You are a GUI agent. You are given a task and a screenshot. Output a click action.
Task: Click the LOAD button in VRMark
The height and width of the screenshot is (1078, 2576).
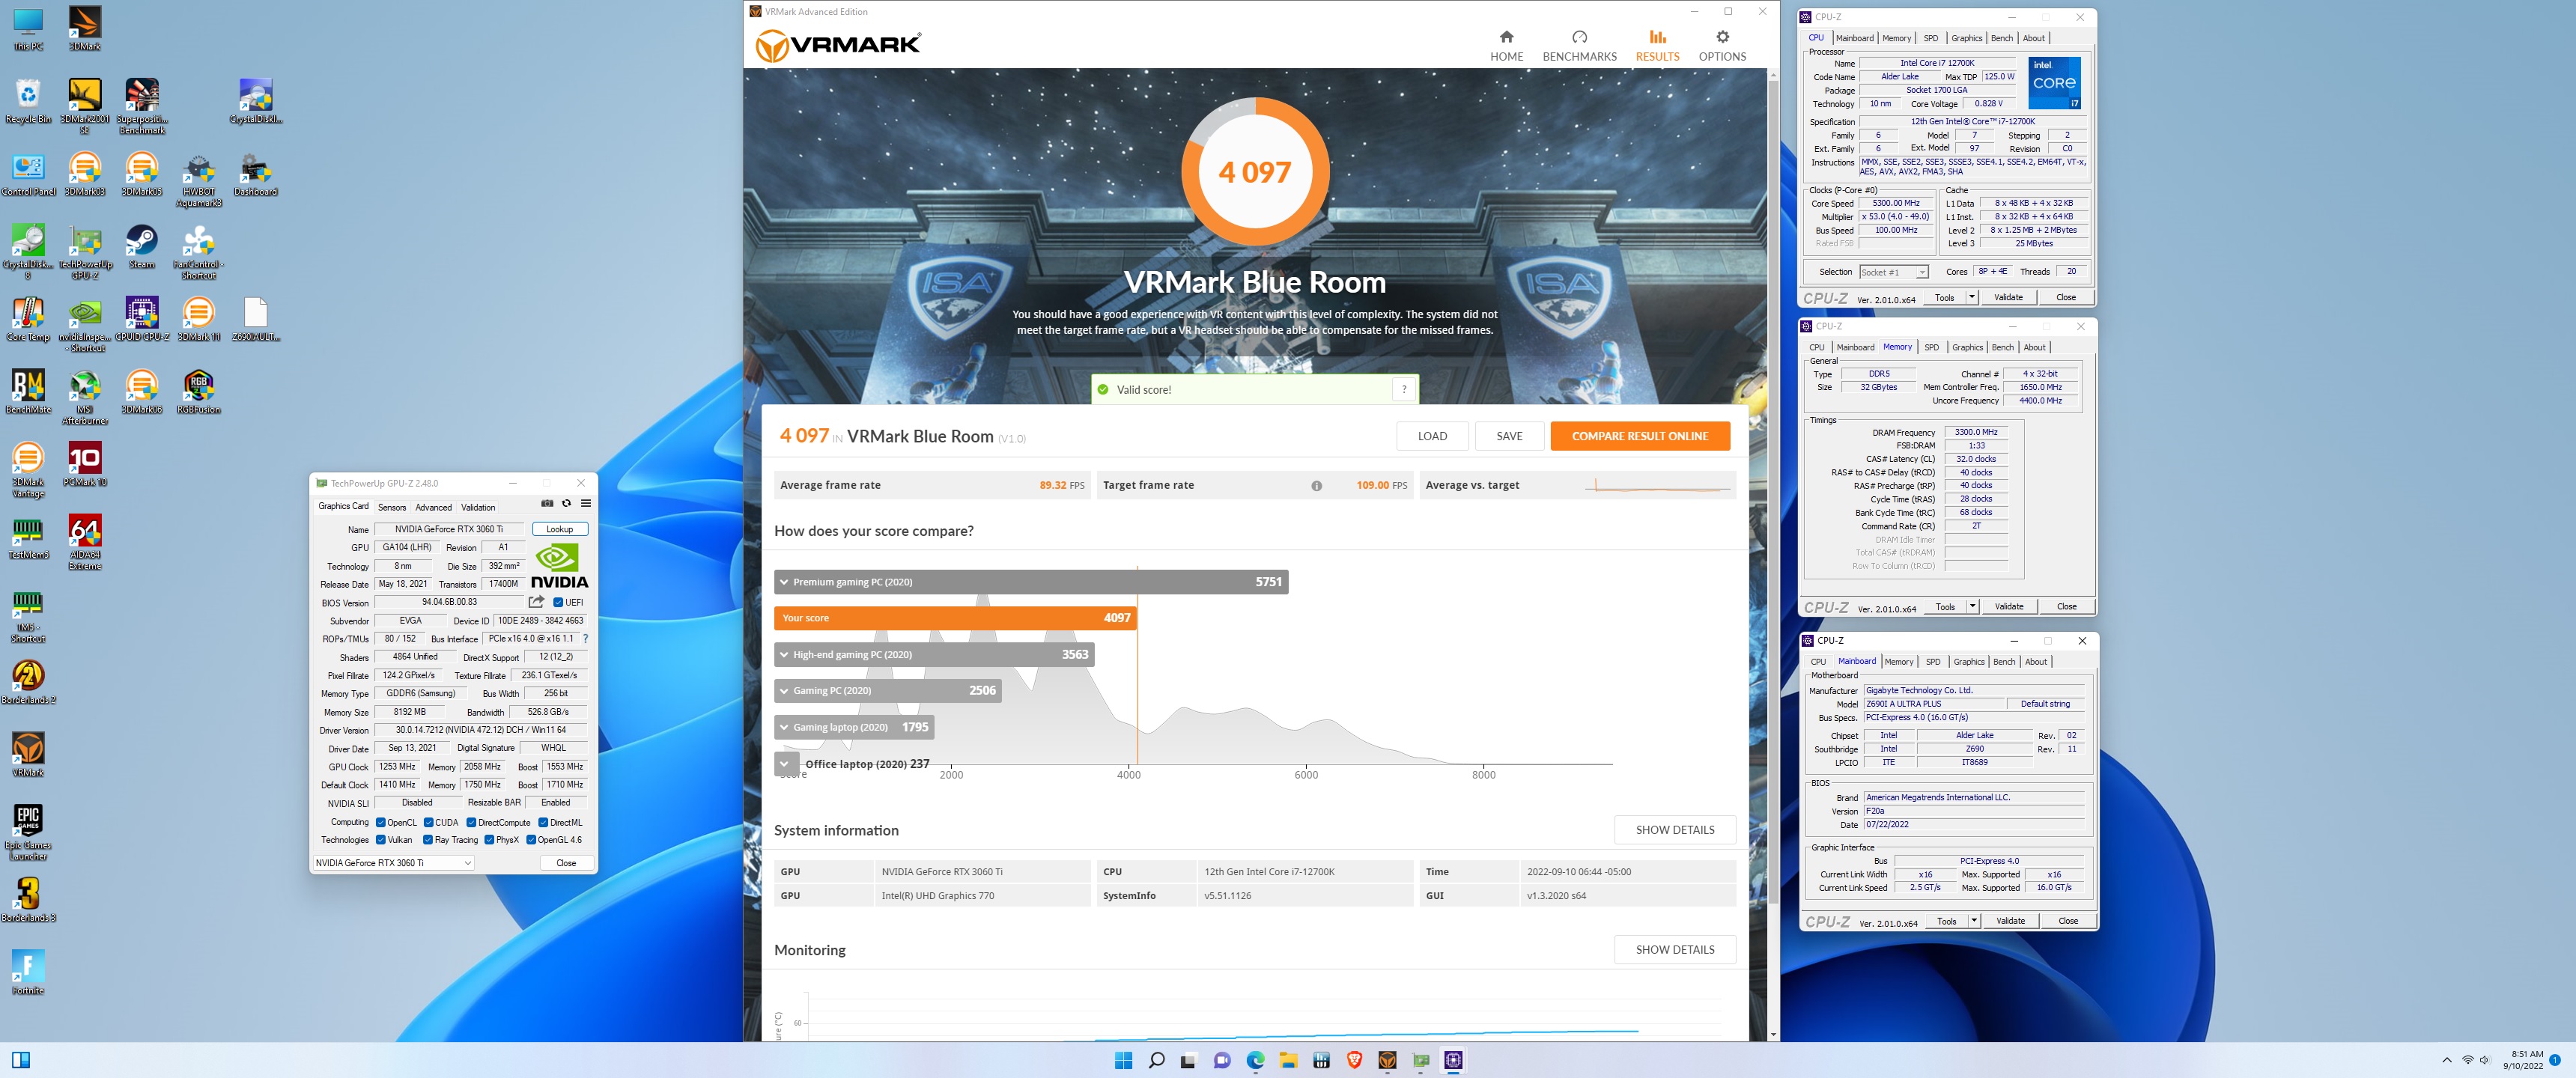click(1432, 436)
